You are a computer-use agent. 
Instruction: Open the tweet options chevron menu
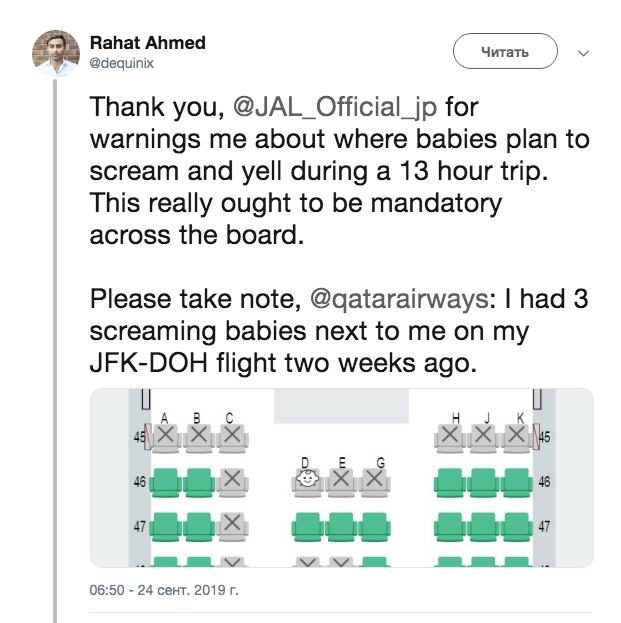tap(585, 52)
